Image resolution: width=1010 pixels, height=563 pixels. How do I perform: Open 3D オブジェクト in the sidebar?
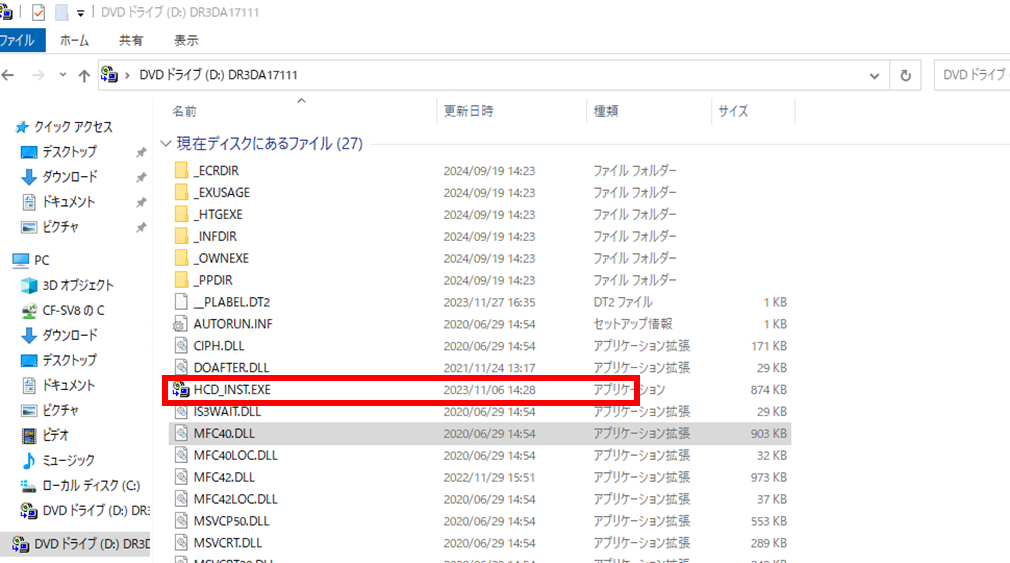[77, 285]
